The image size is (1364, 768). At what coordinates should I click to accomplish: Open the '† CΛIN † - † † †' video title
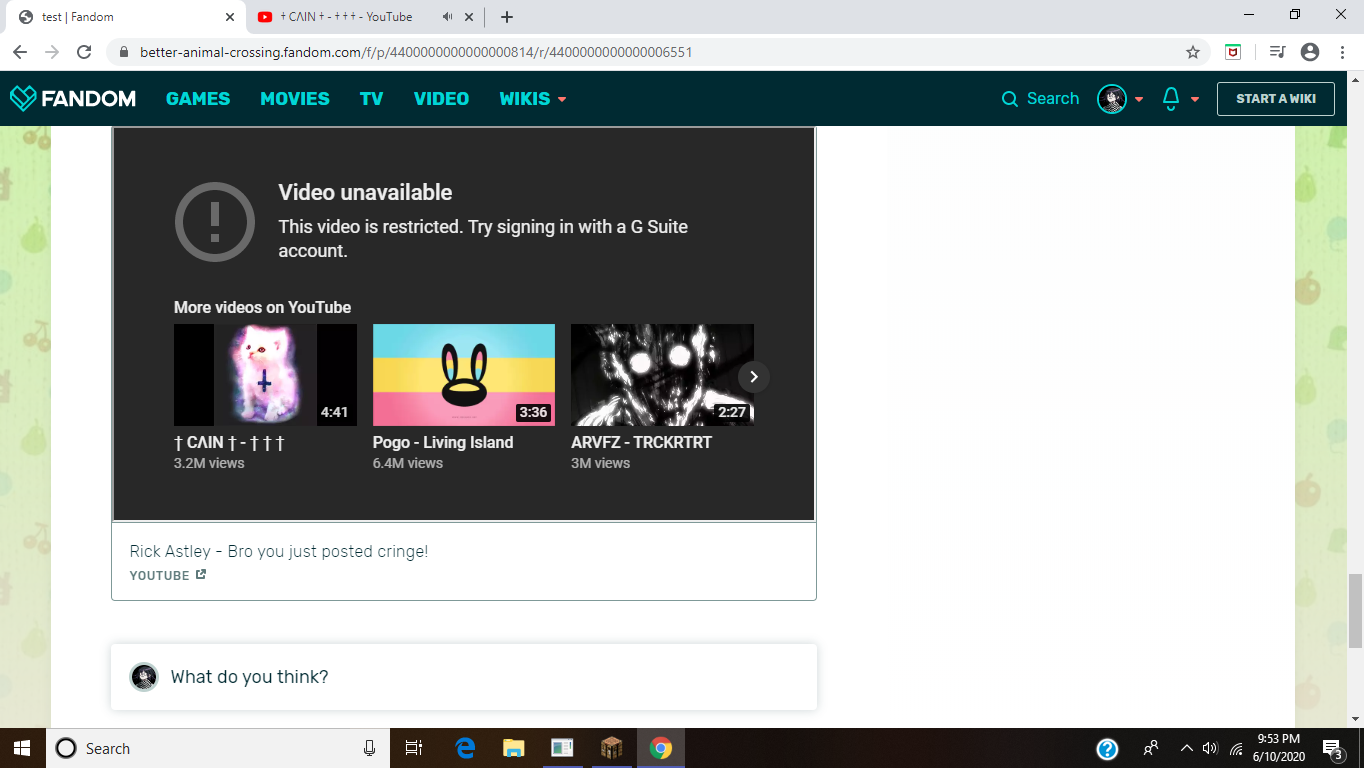(x=229, y=442)
